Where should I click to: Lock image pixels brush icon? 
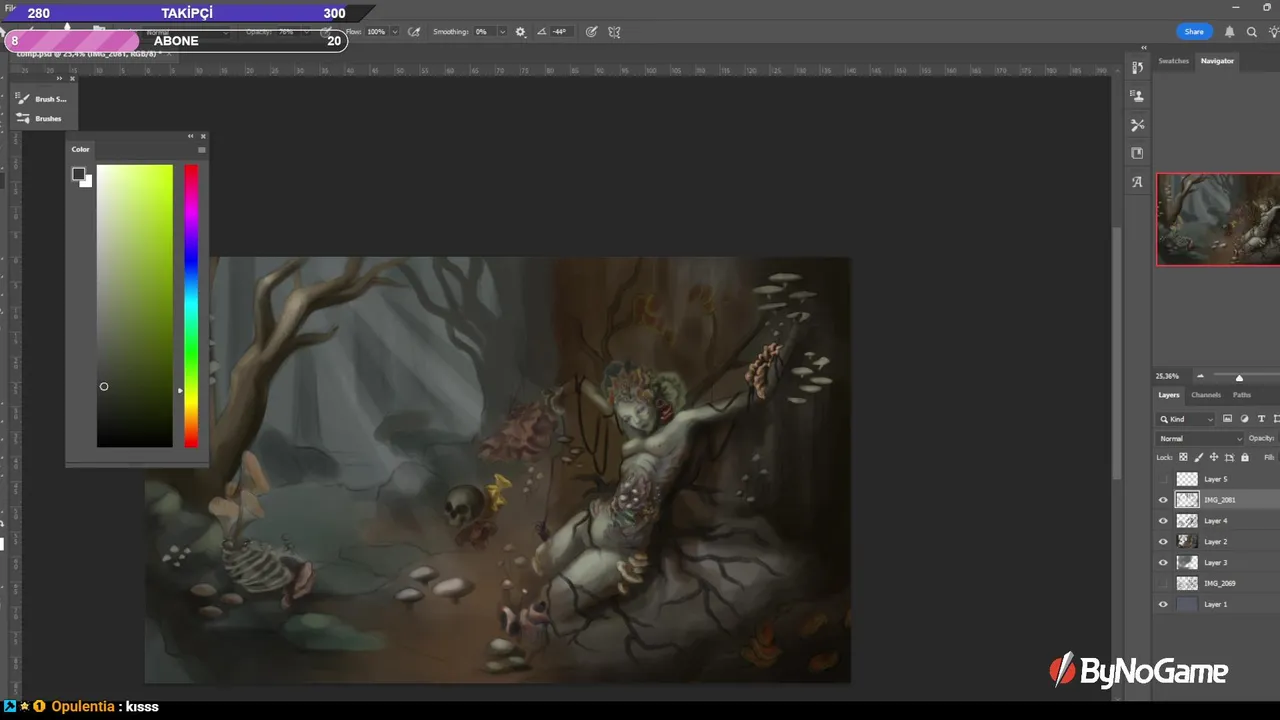click(x=1198, y=457)
